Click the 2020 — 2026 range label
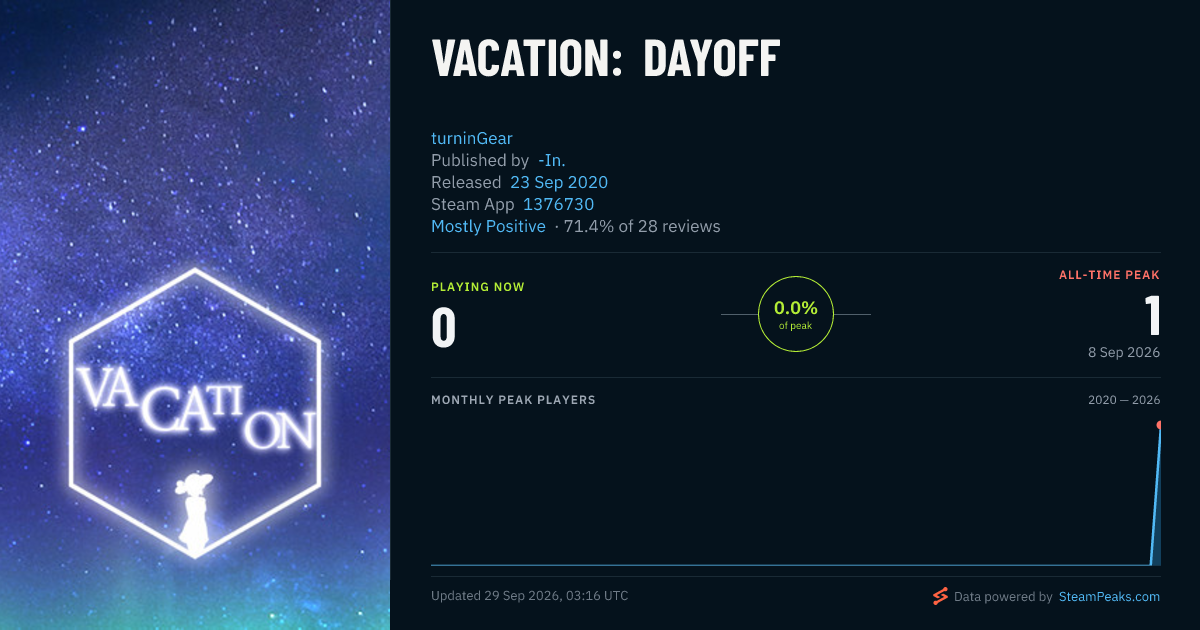This screenshot has width=1200, height=630. [1124, 400]
